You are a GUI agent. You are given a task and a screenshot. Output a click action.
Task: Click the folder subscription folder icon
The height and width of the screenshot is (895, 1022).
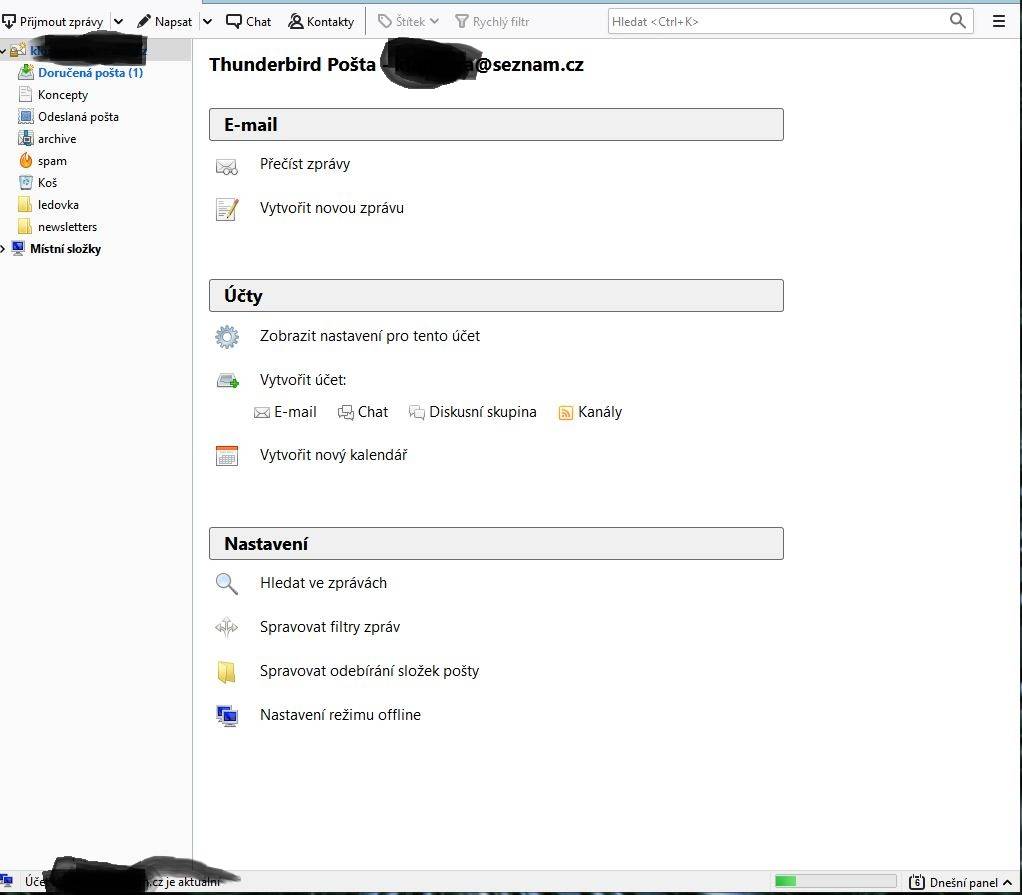click(226, 671)
